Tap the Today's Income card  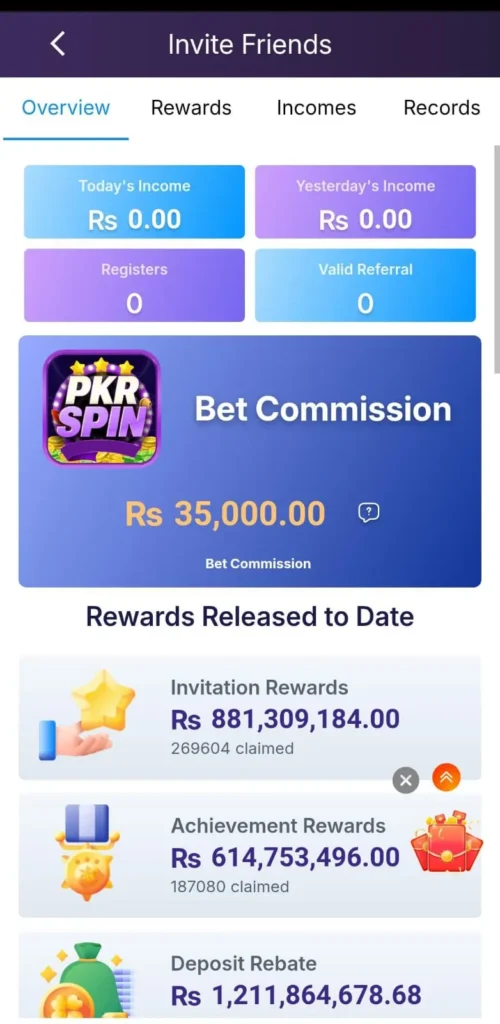pos(134,202)
